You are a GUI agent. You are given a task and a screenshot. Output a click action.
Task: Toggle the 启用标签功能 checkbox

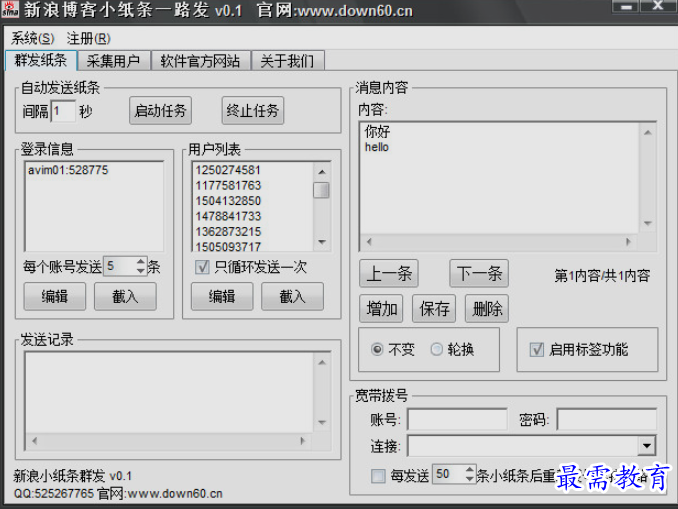click(x=537, y=349)
